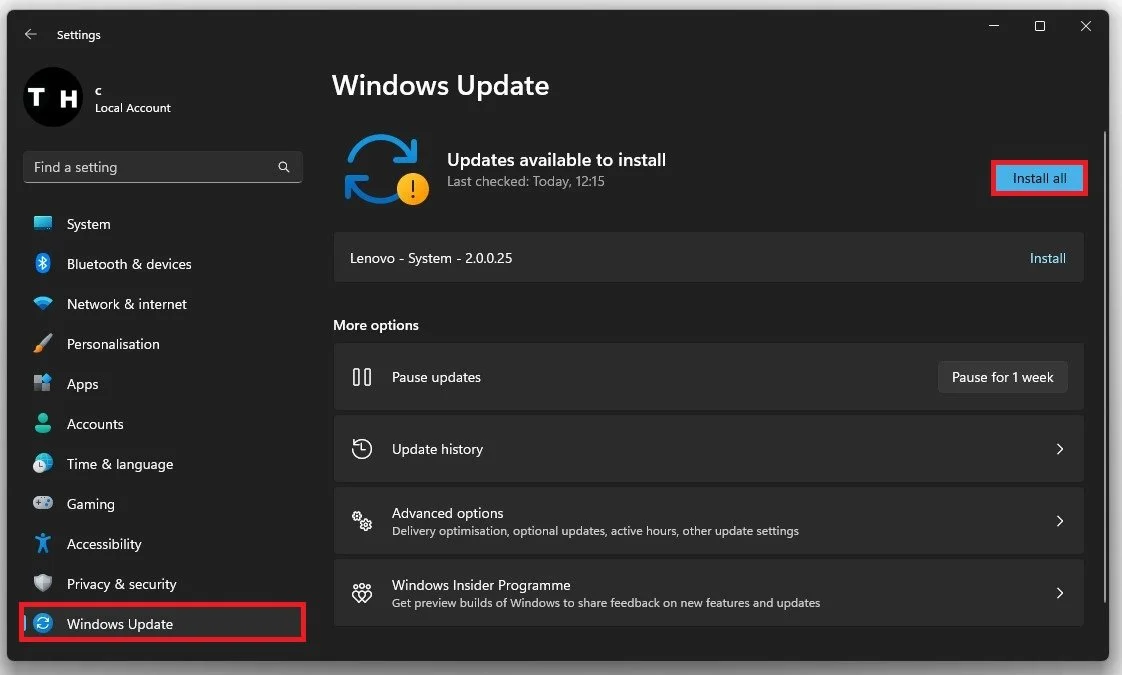Screen dimensions: 1122x675
Task: Click the Accounts person icon
Action: [43, 423]
